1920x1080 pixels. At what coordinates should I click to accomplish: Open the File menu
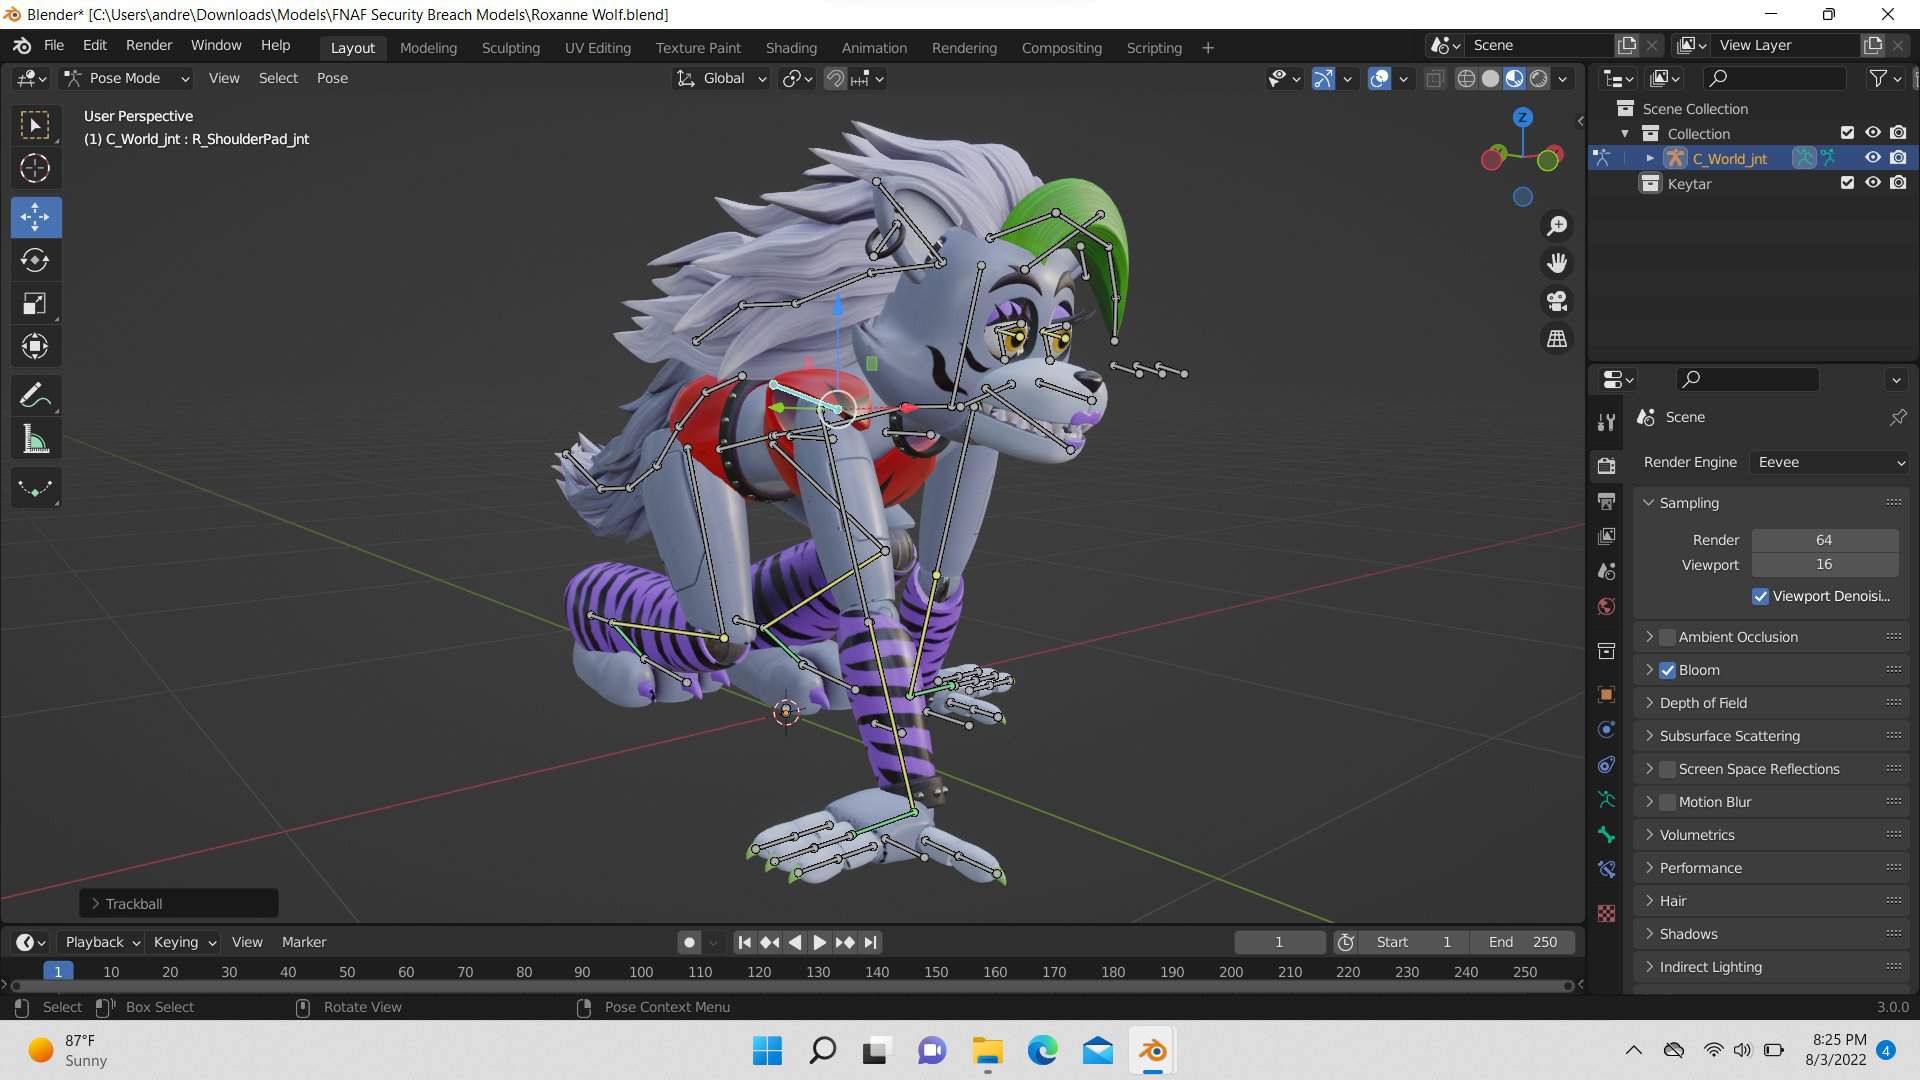pyautogui.click(x=54, y=46)
